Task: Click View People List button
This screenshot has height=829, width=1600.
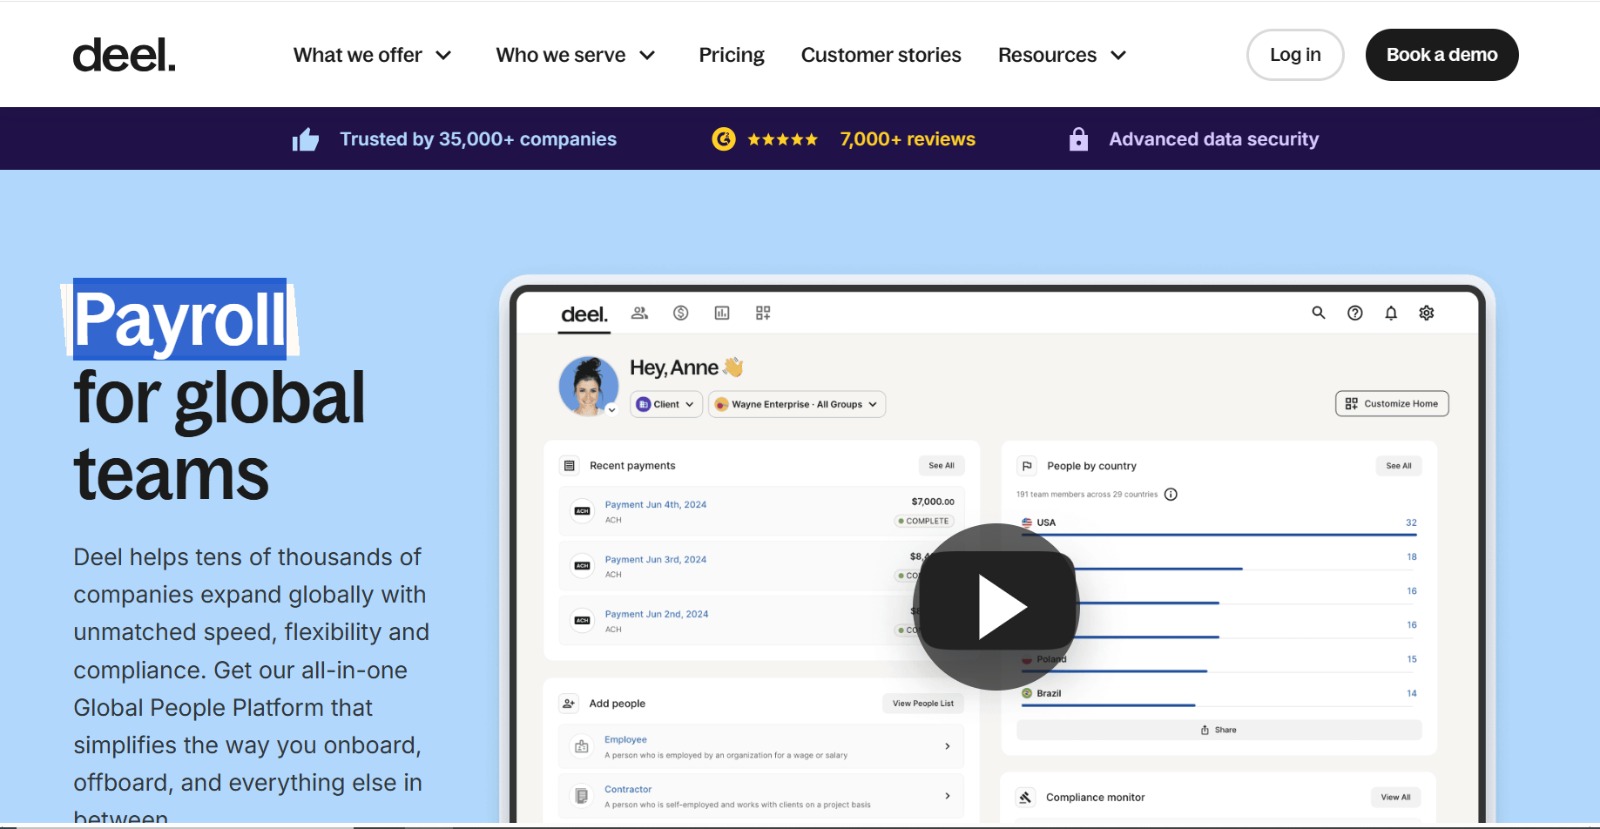Action: coord(923,704)
